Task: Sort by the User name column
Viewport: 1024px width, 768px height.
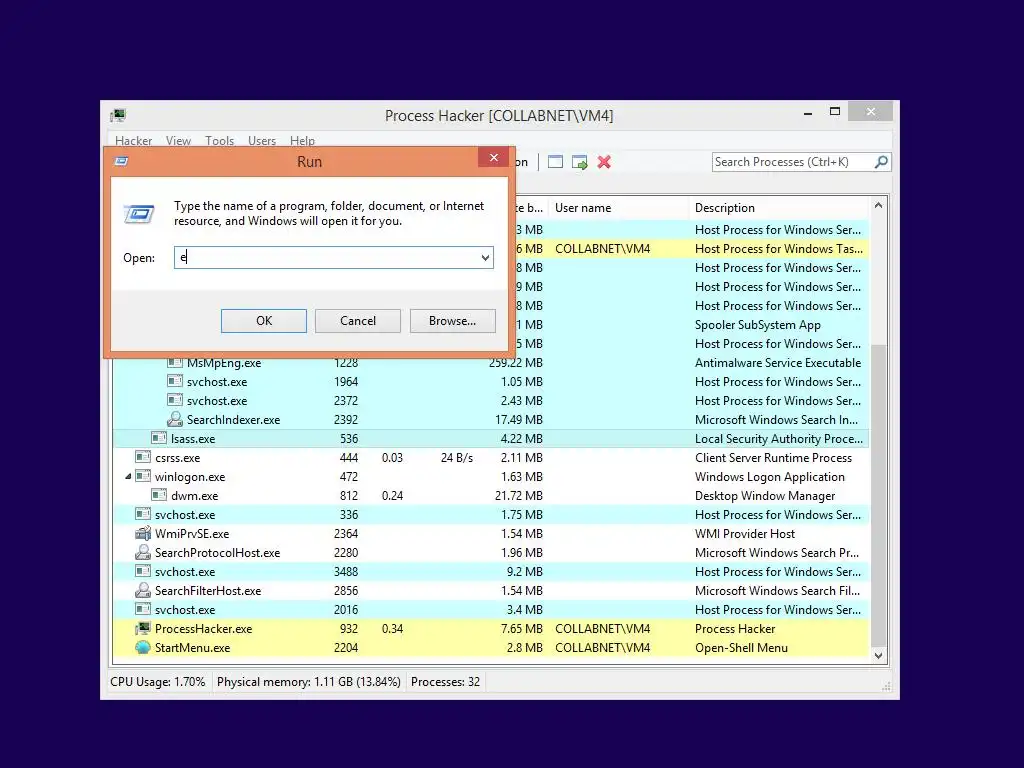Action: (618, 208)
